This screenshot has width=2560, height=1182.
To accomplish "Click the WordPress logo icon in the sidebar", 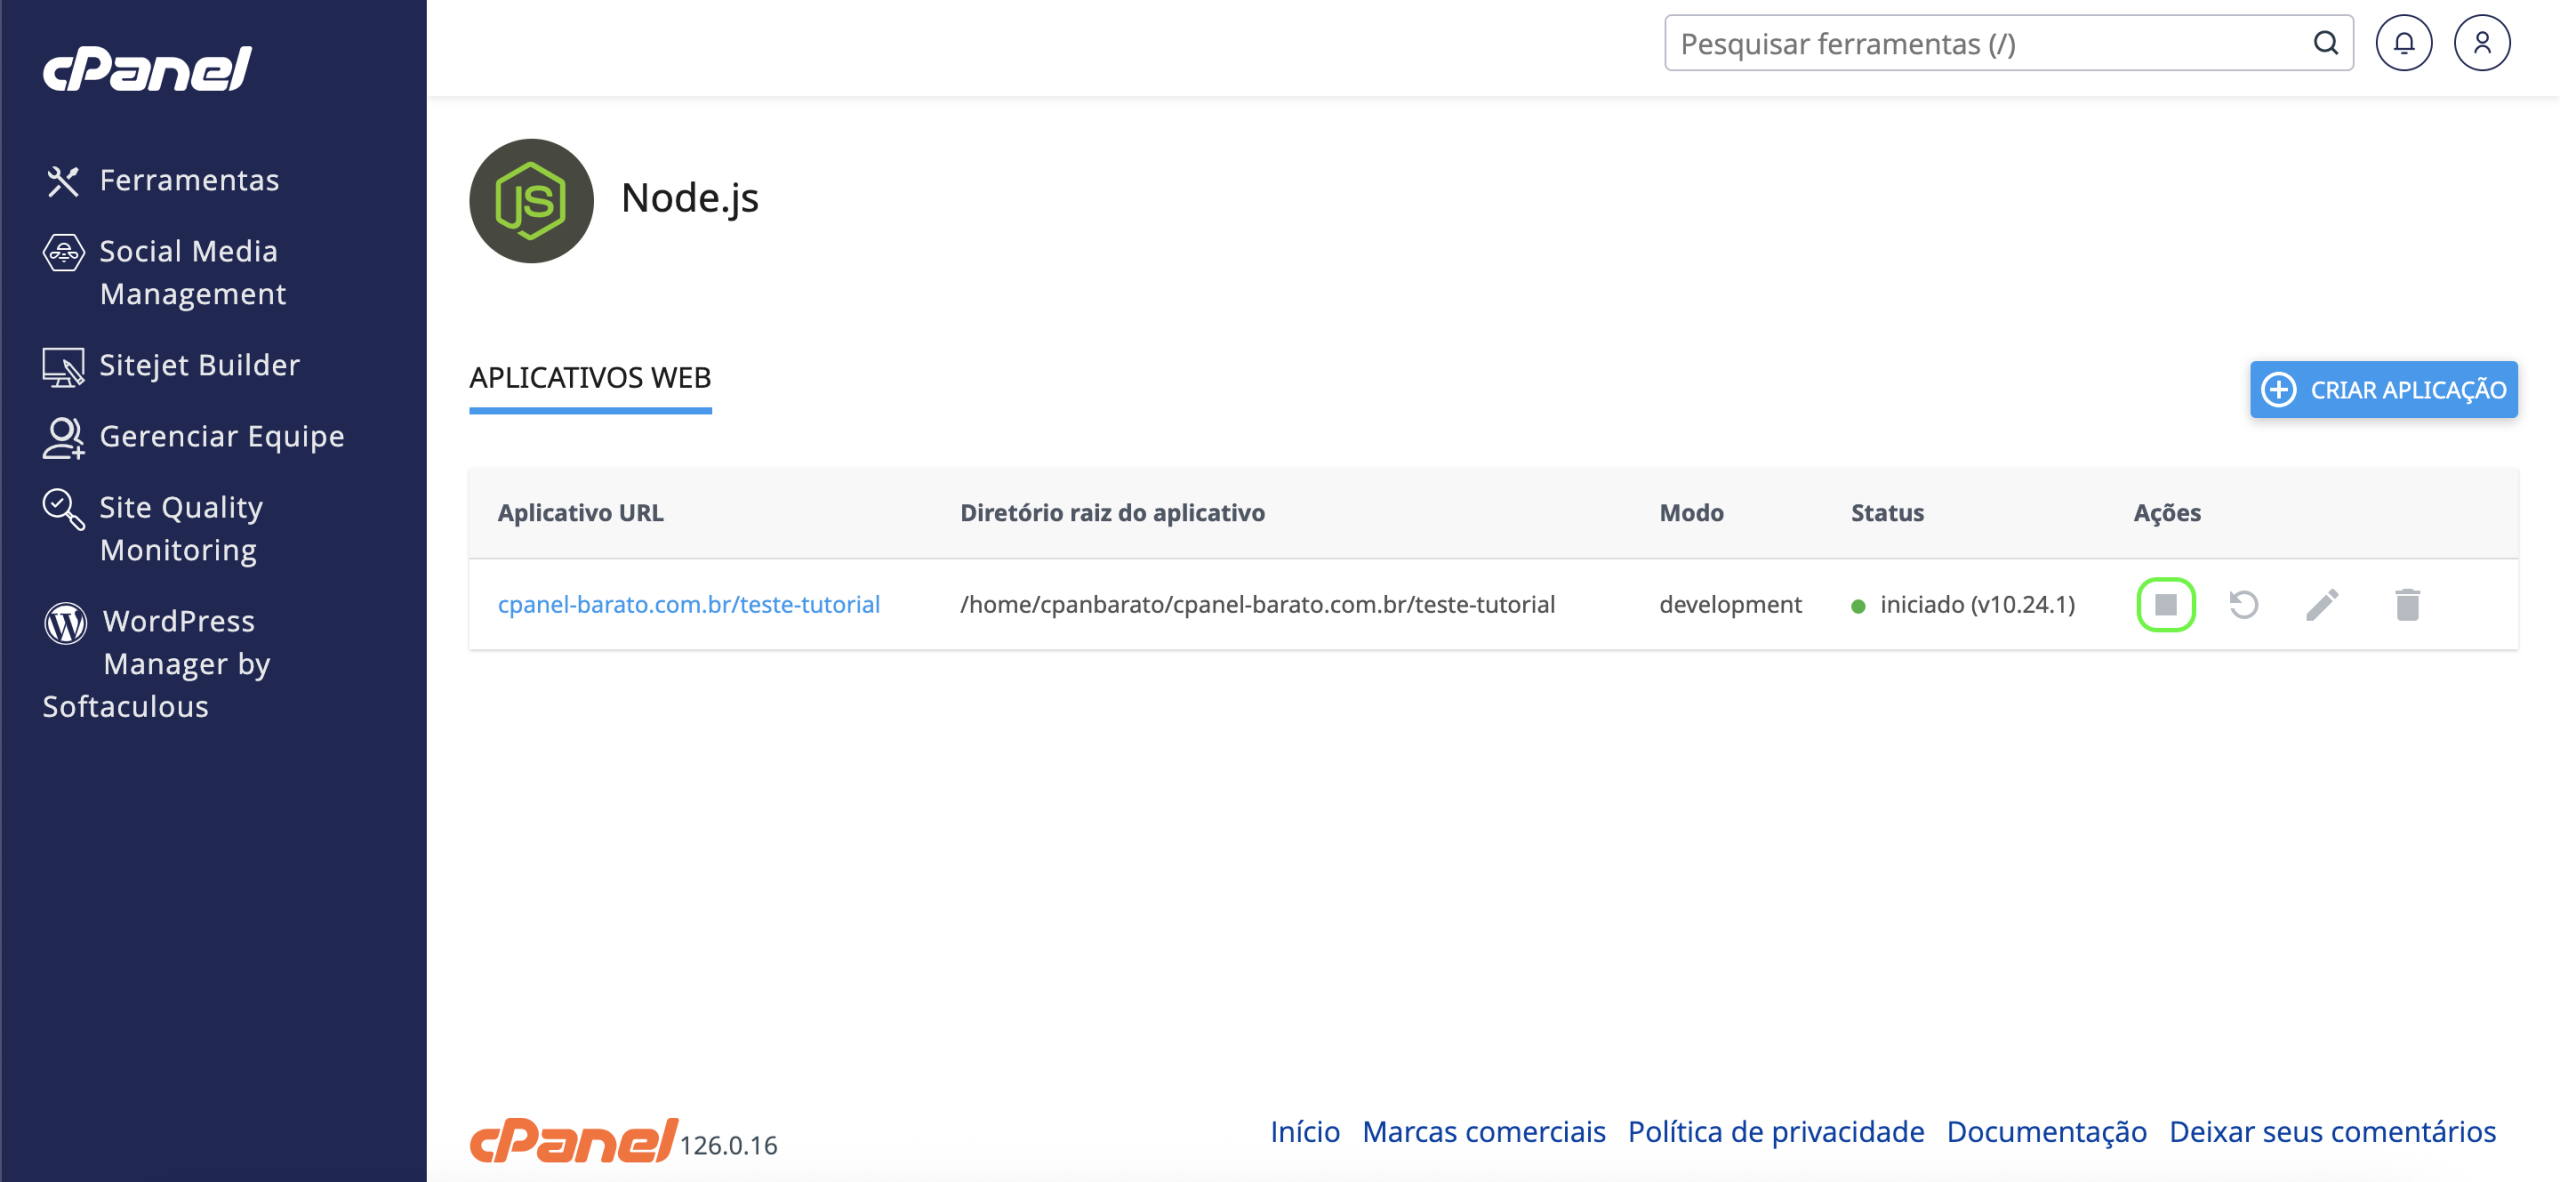I will 65,623.
